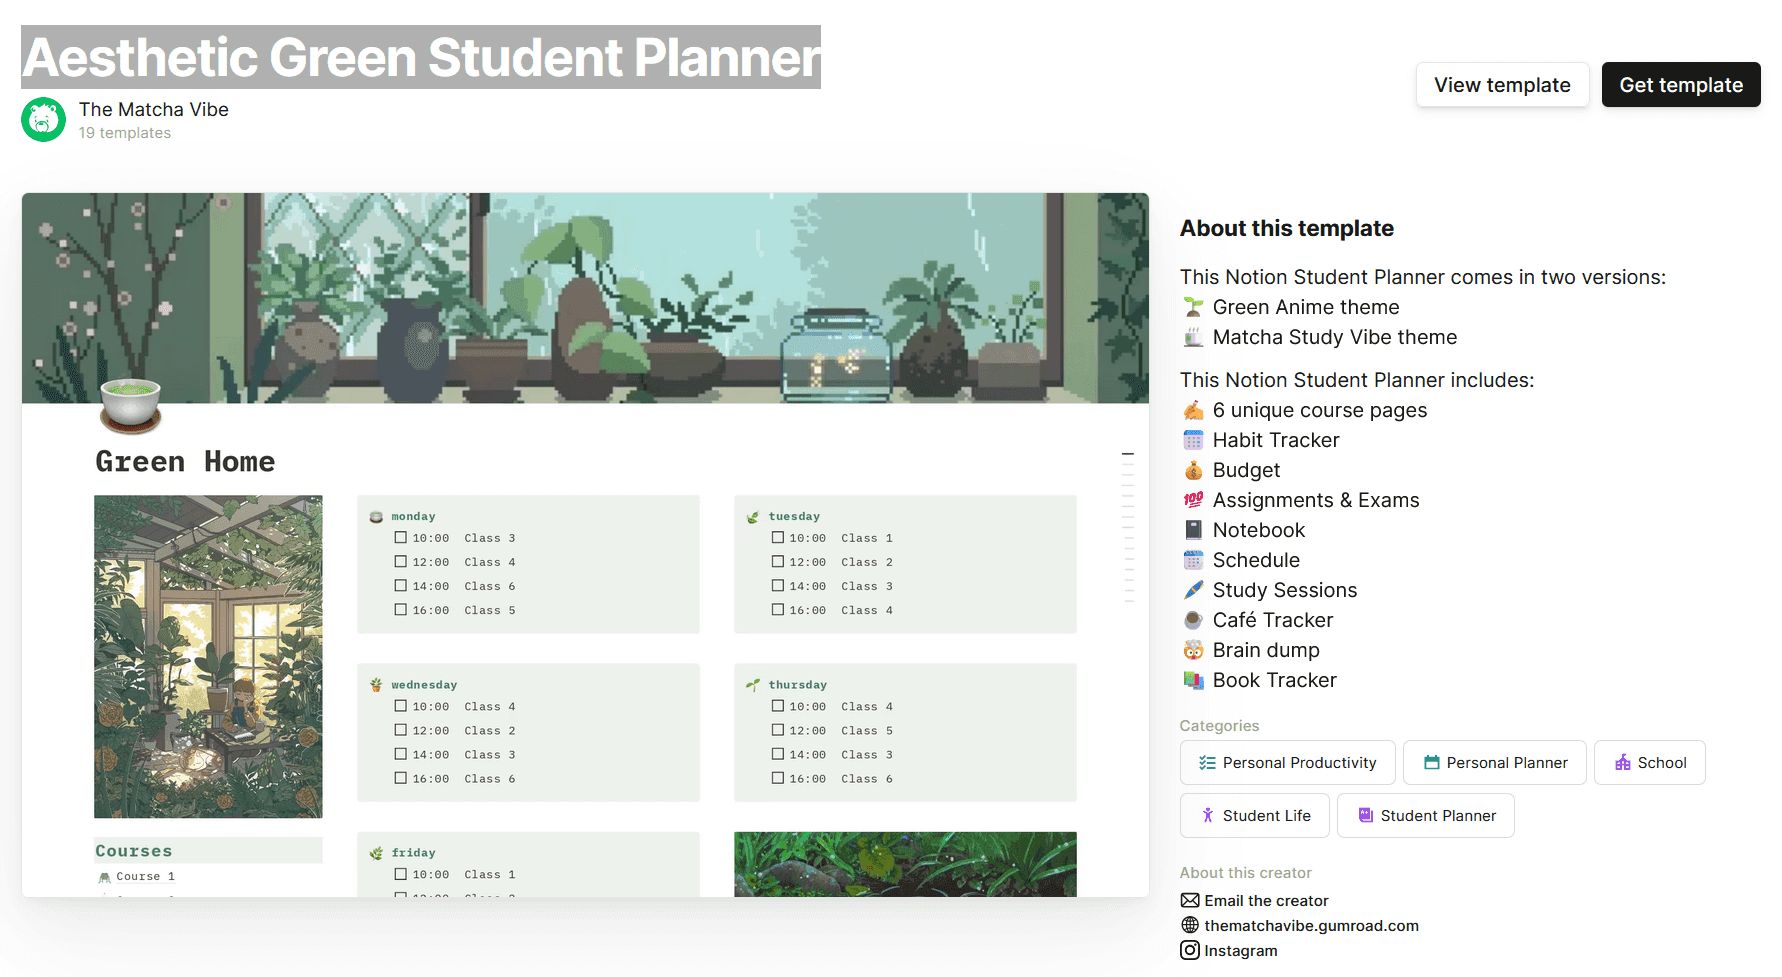Check Wednesday 16:00 Class 6 checkbox

(401, 779)
